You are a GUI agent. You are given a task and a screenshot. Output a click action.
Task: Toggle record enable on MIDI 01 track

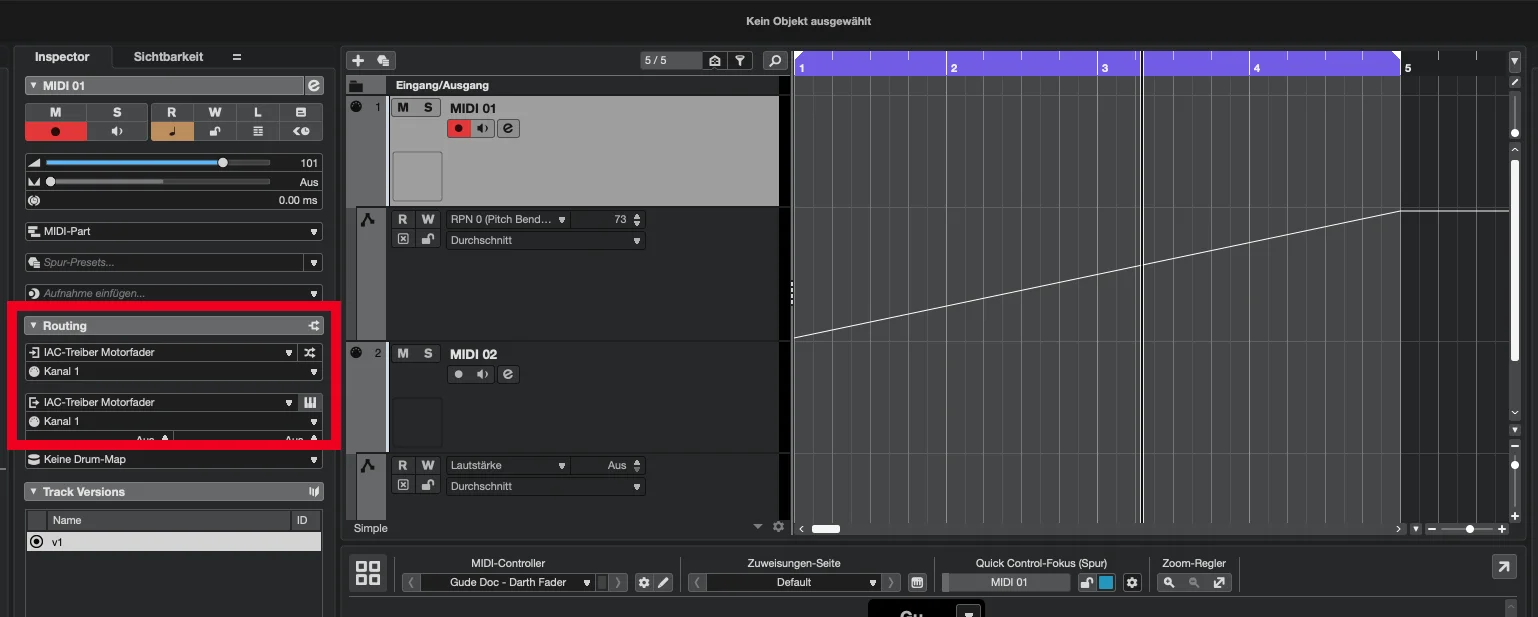click(459, 128)
